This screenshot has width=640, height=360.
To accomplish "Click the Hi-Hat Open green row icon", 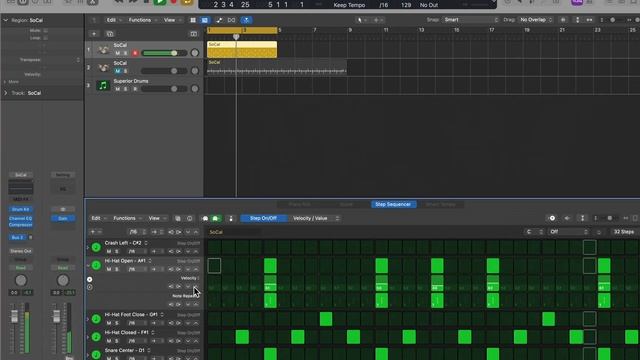I will 96,265.
